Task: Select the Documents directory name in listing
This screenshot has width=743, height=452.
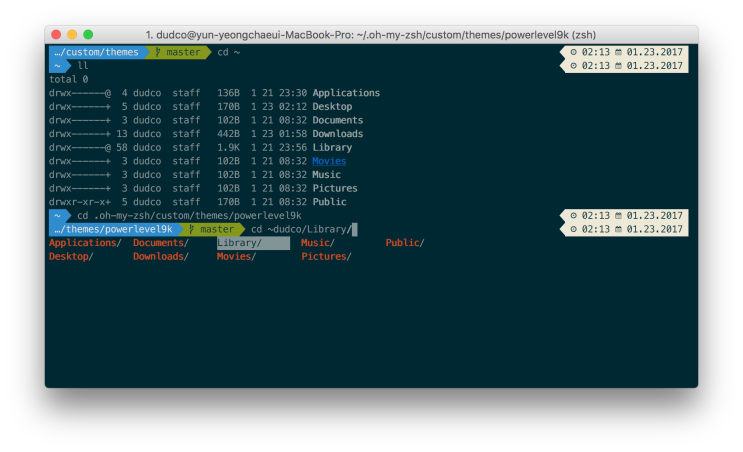Action: 337,120
